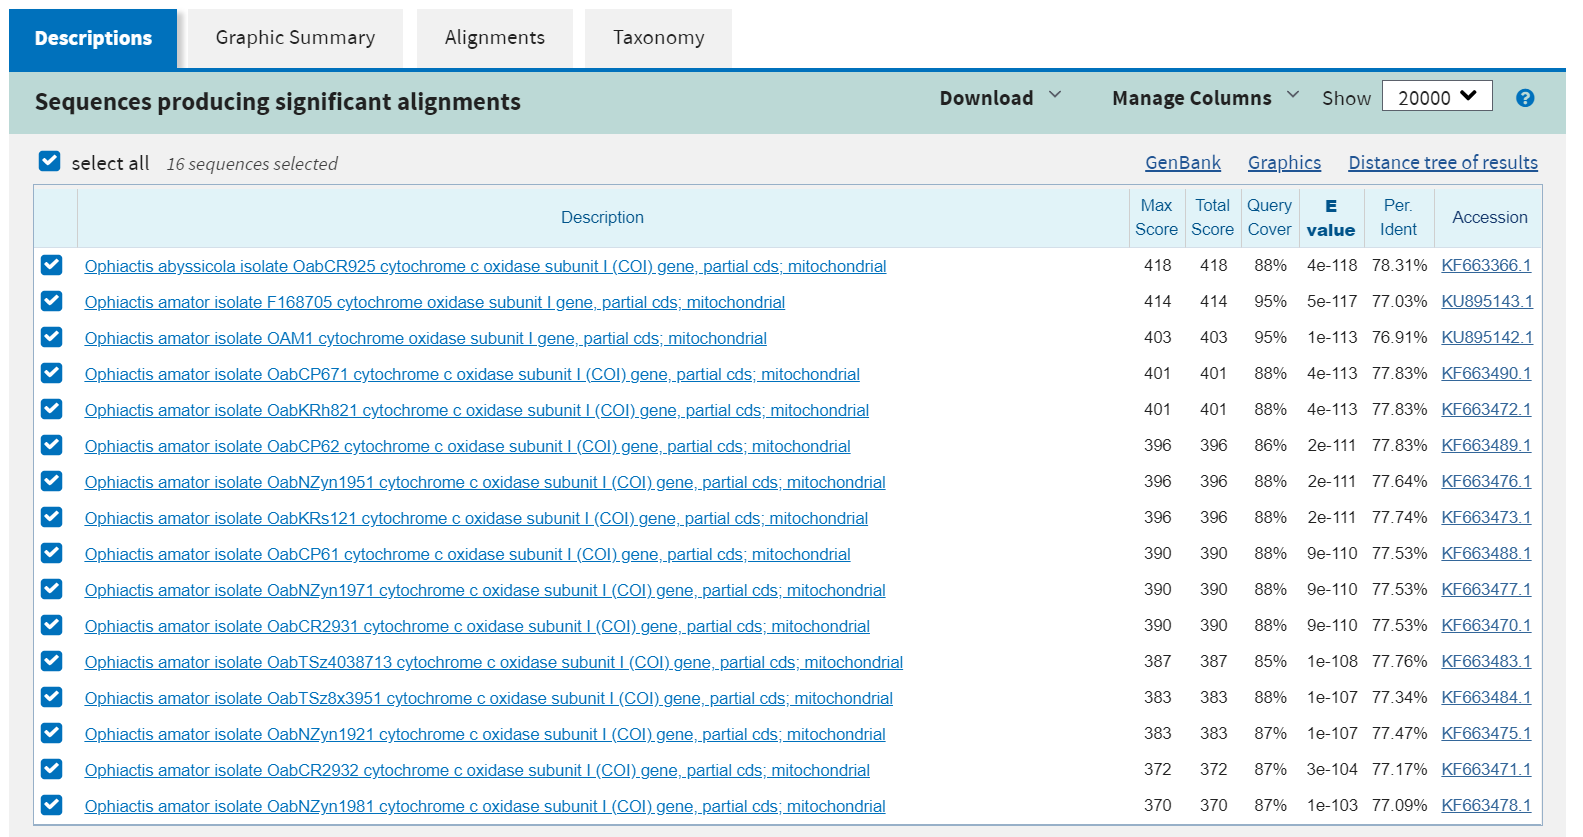Uncheck the isolate OAM1 row checkbox
This screenshot has width=1583, height=837.
tap(52, 337)
